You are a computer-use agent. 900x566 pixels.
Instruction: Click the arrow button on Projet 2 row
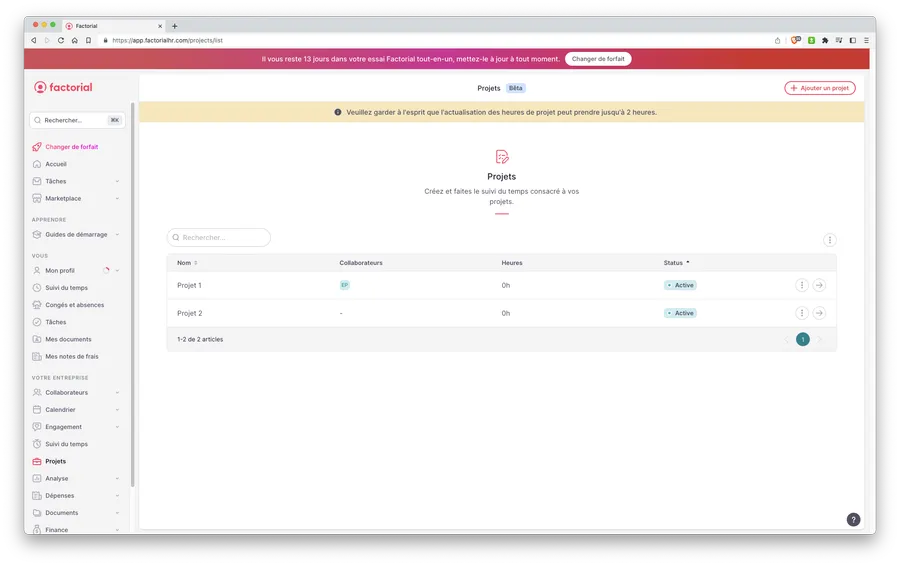tap(819, 313)
